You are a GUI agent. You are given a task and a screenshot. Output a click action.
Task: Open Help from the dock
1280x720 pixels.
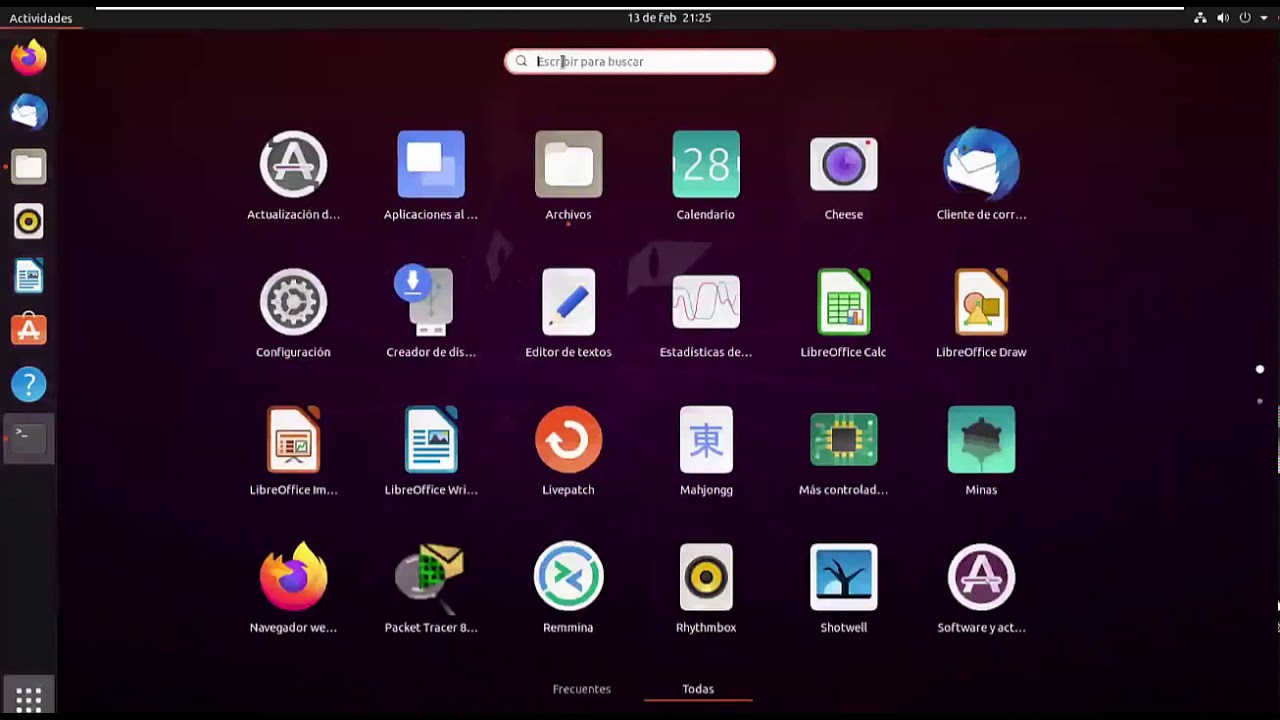click(28, 384)
